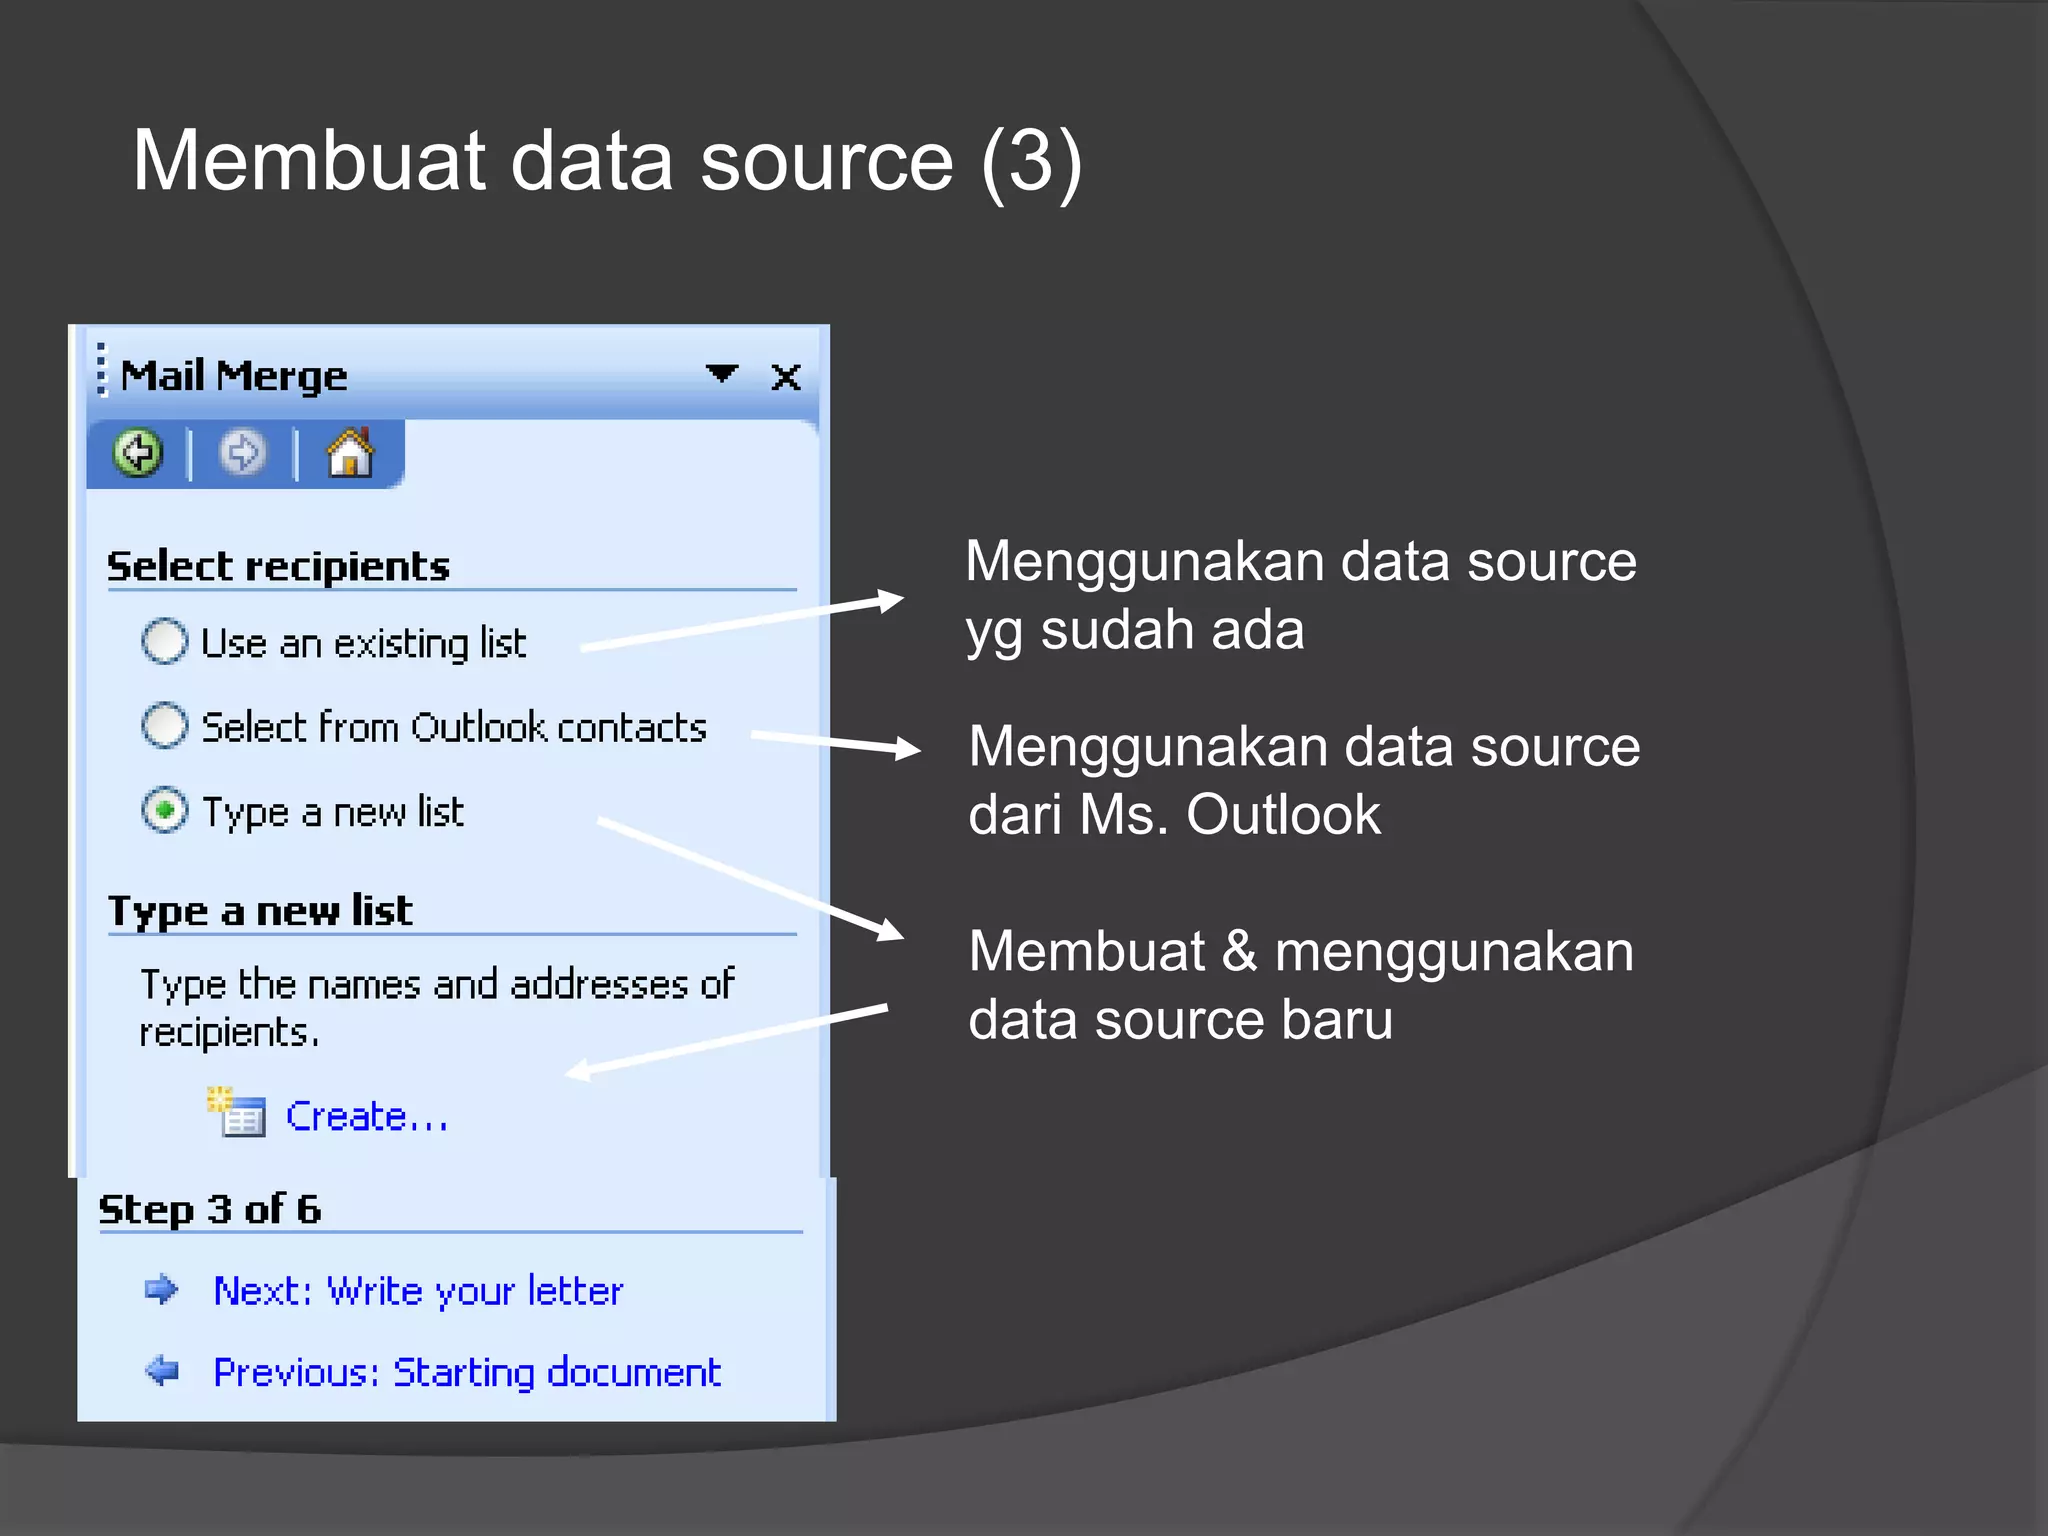Click 'Menggunakan data source dari Ms. Outlook' text
2048x1536 pixels.
(1304, 780)
